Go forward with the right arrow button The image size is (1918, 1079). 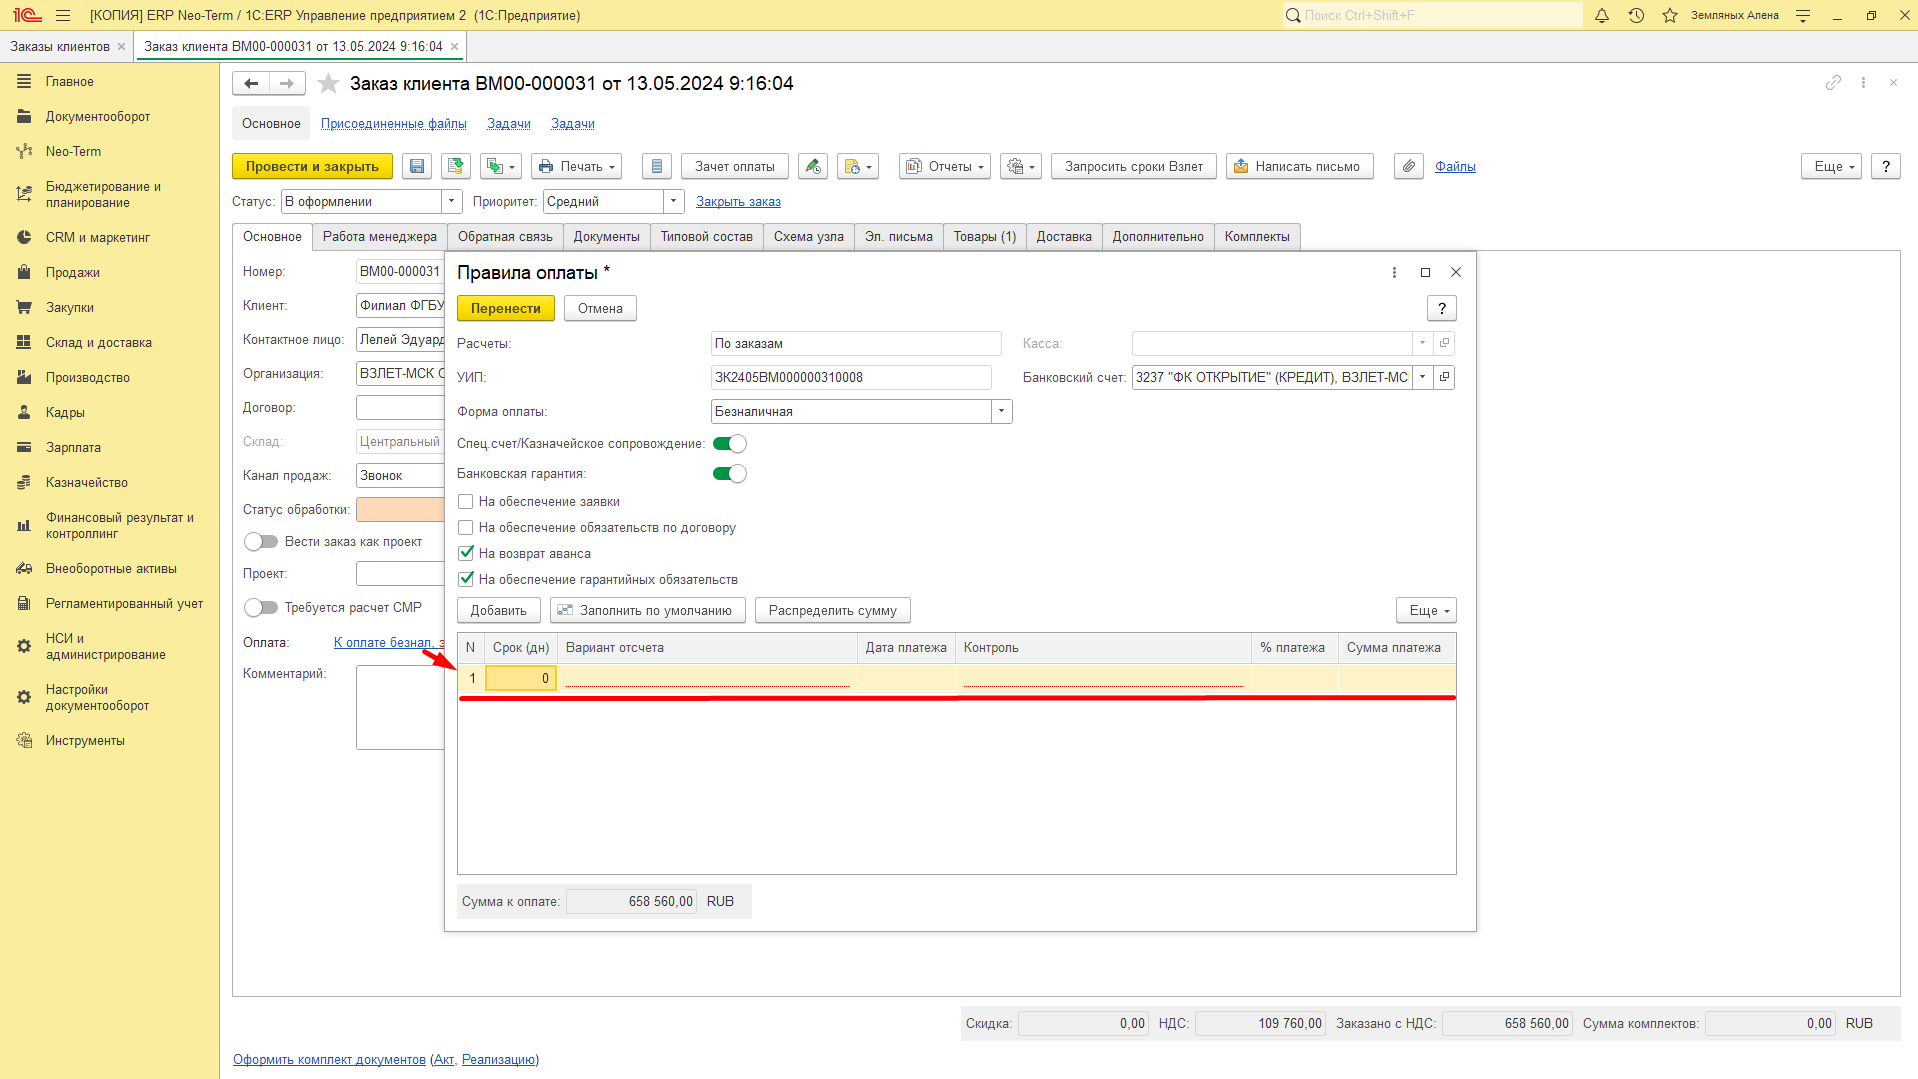coord(287,84)
